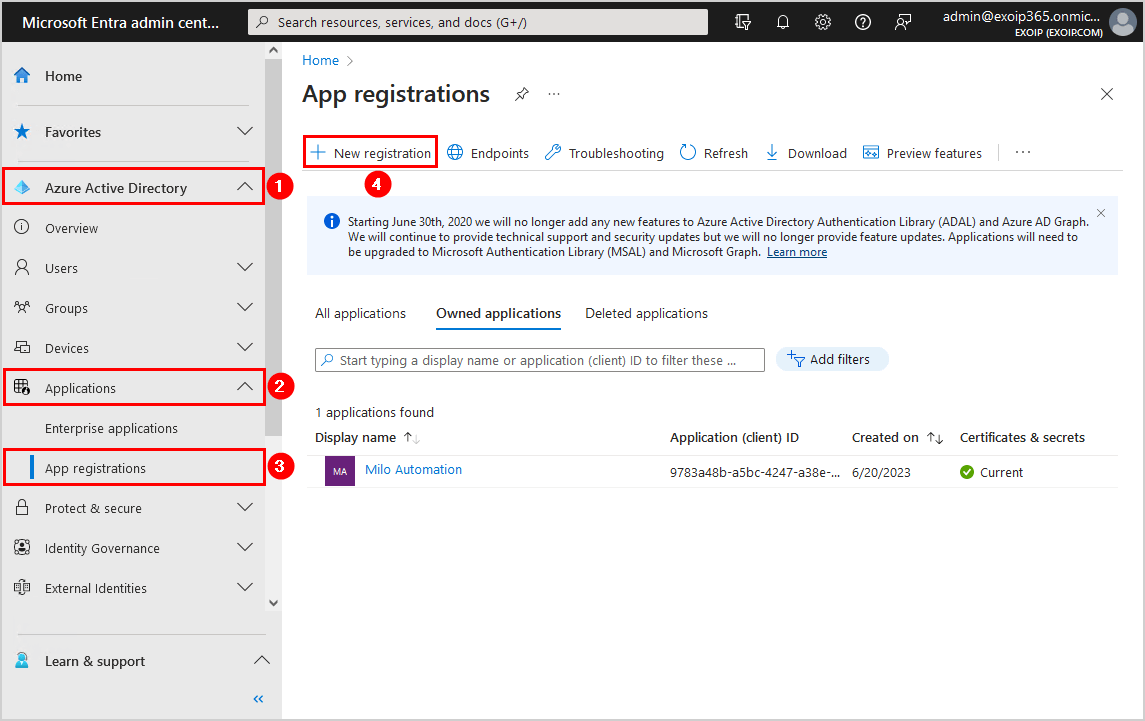Click the Add filters control
This screenshot has height=721, width=1145.
coord(832,359)
